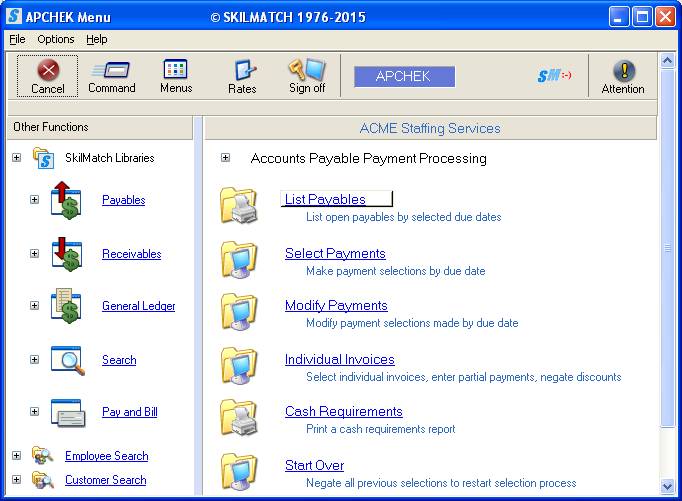
Task: Click the Search magnifier window icon
Action: [67, 360]
